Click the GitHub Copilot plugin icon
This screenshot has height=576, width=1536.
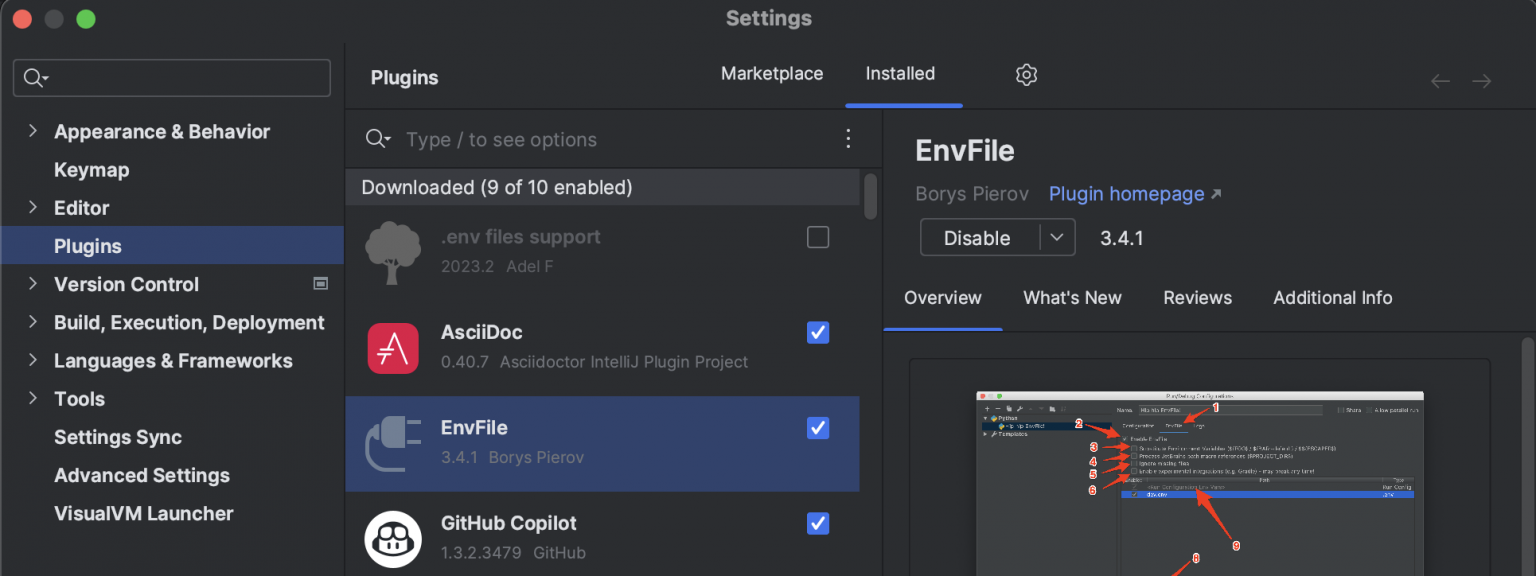[393, 538]
